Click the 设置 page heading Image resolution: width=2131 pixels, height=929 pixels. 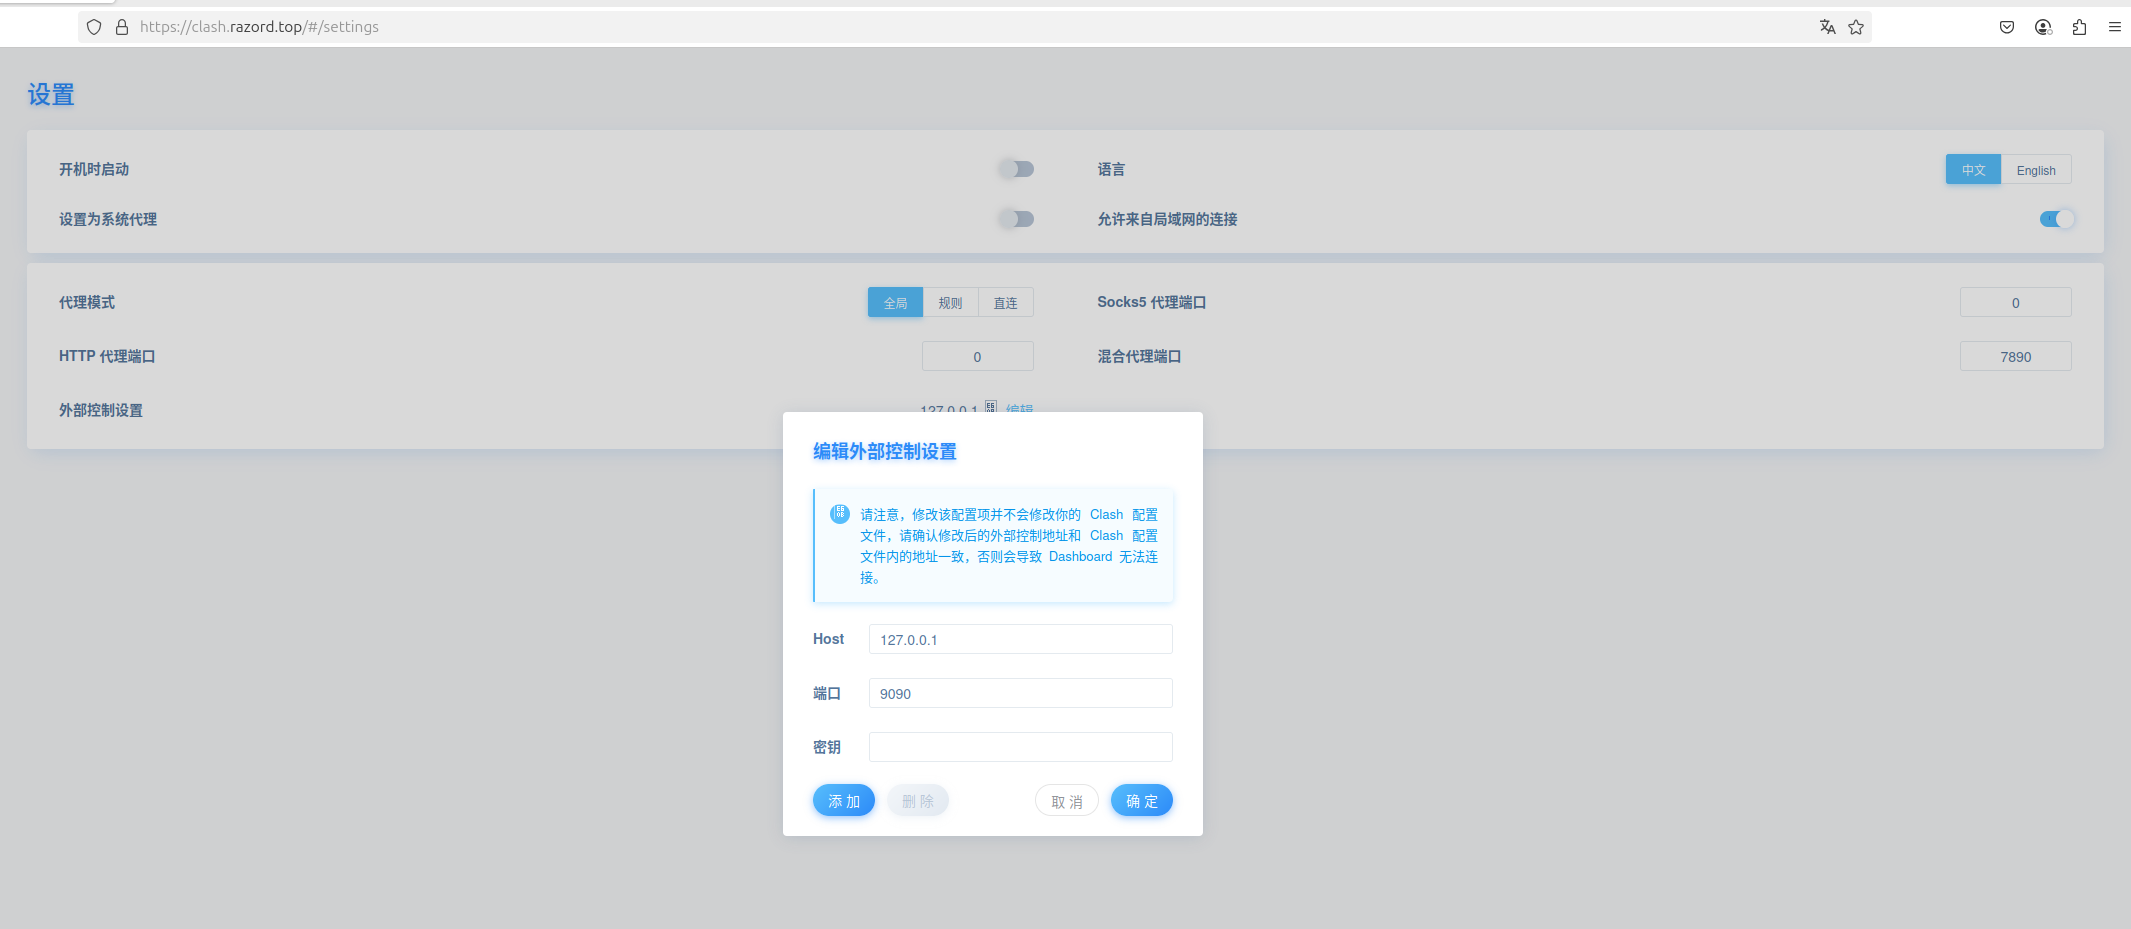click(51, 95)
